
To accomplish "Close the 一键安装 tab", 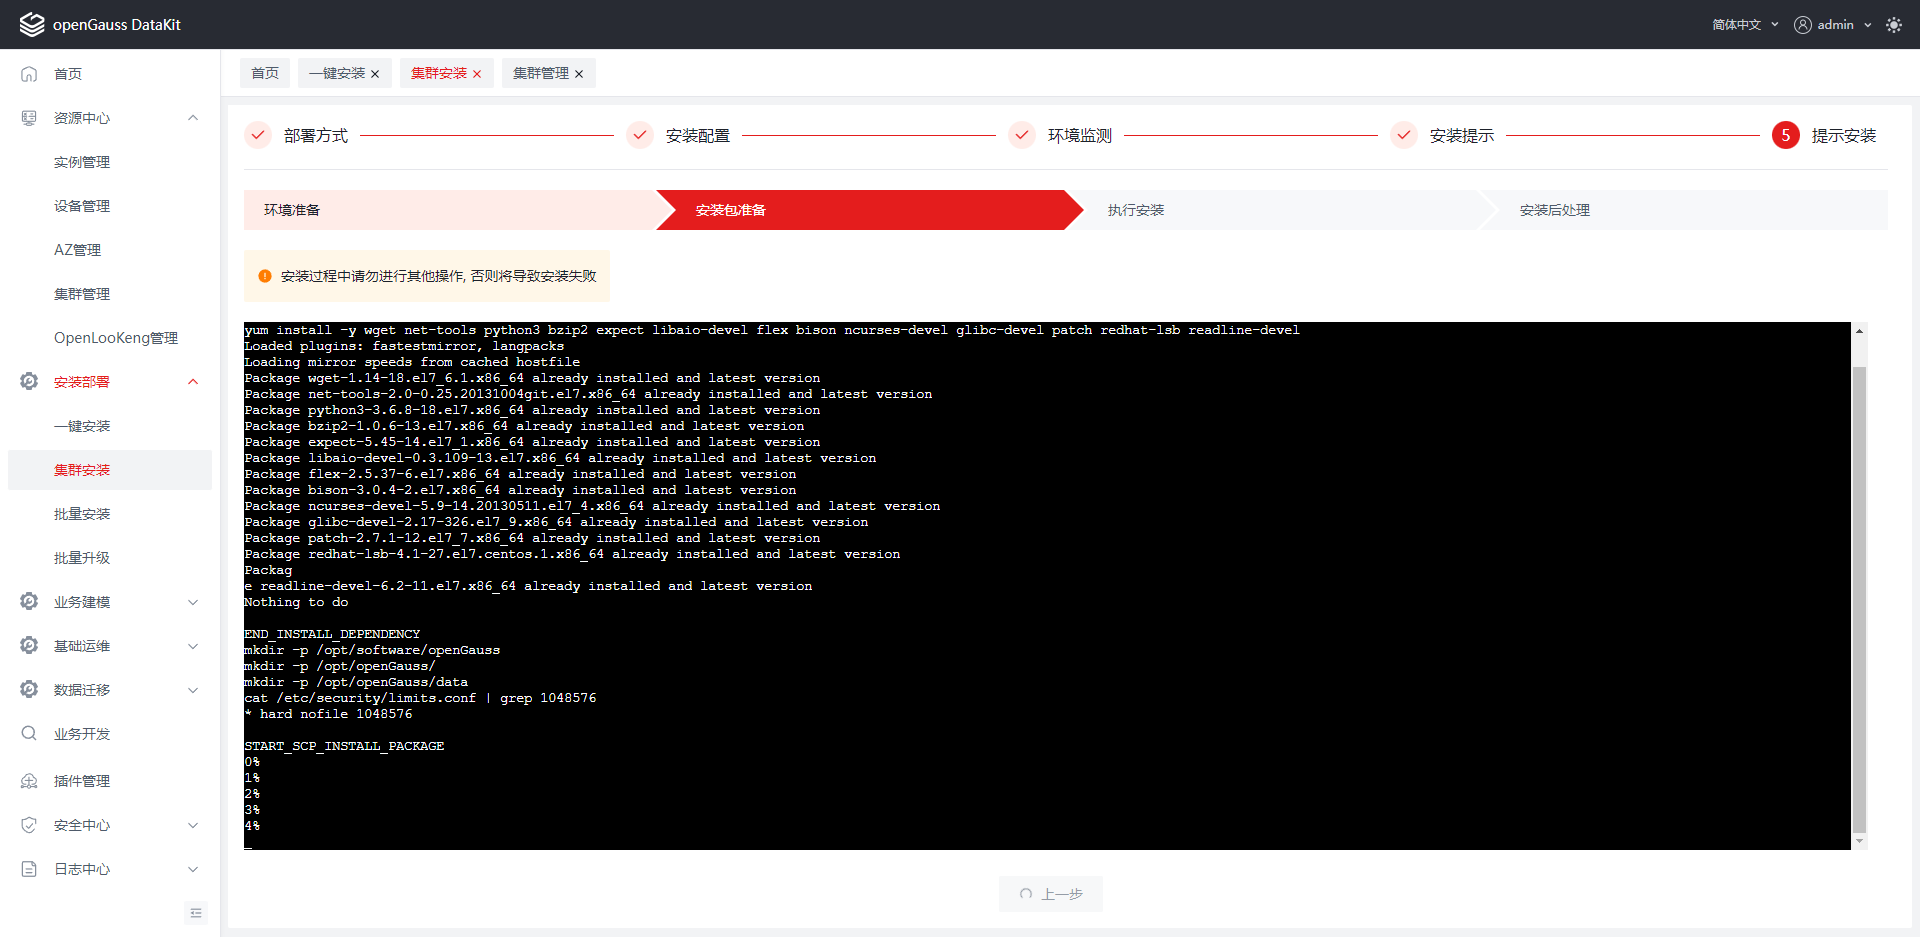I will click(x=375, y=74).
